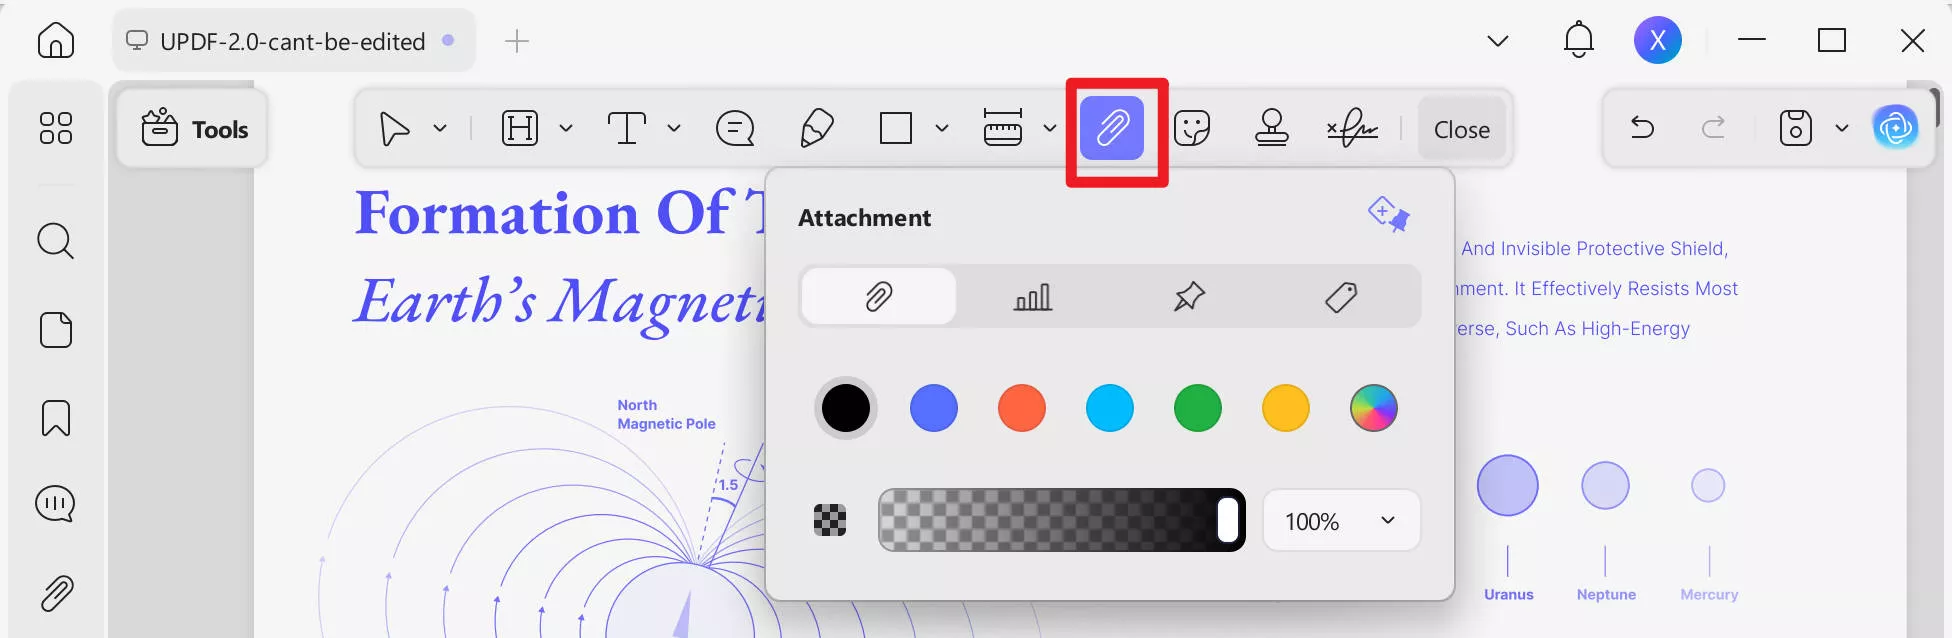Select the pencil drawing tool

coord(817,128)
